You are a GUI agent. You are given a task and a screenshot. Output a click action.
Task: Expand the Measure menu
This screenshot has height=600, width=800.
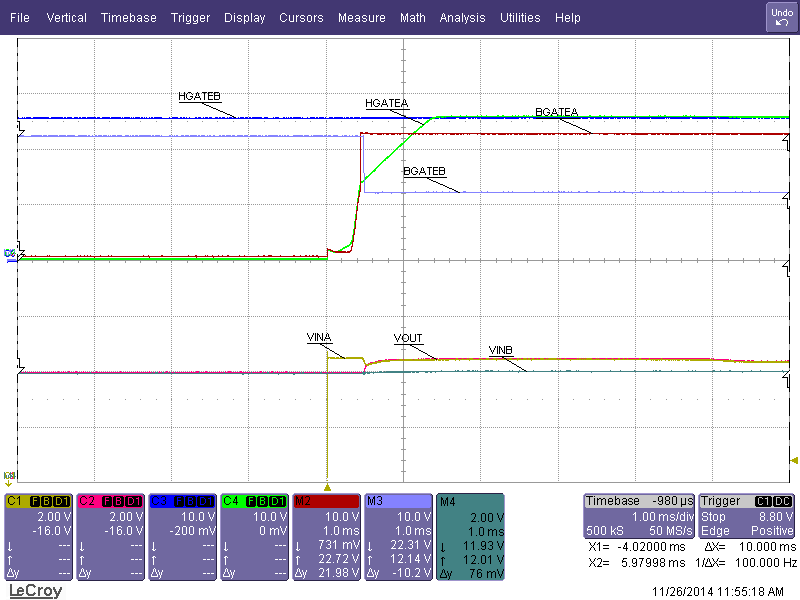pos(361,18)
